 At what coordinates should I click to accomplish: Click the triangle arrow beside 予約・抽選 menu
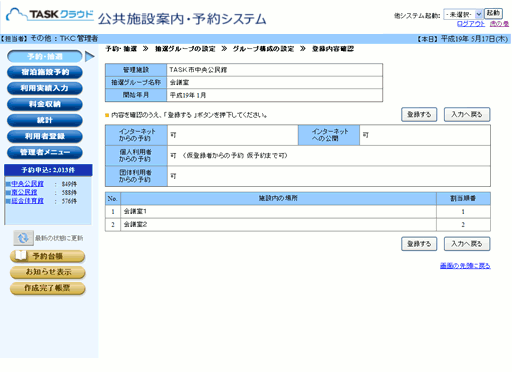coord(89,57)
